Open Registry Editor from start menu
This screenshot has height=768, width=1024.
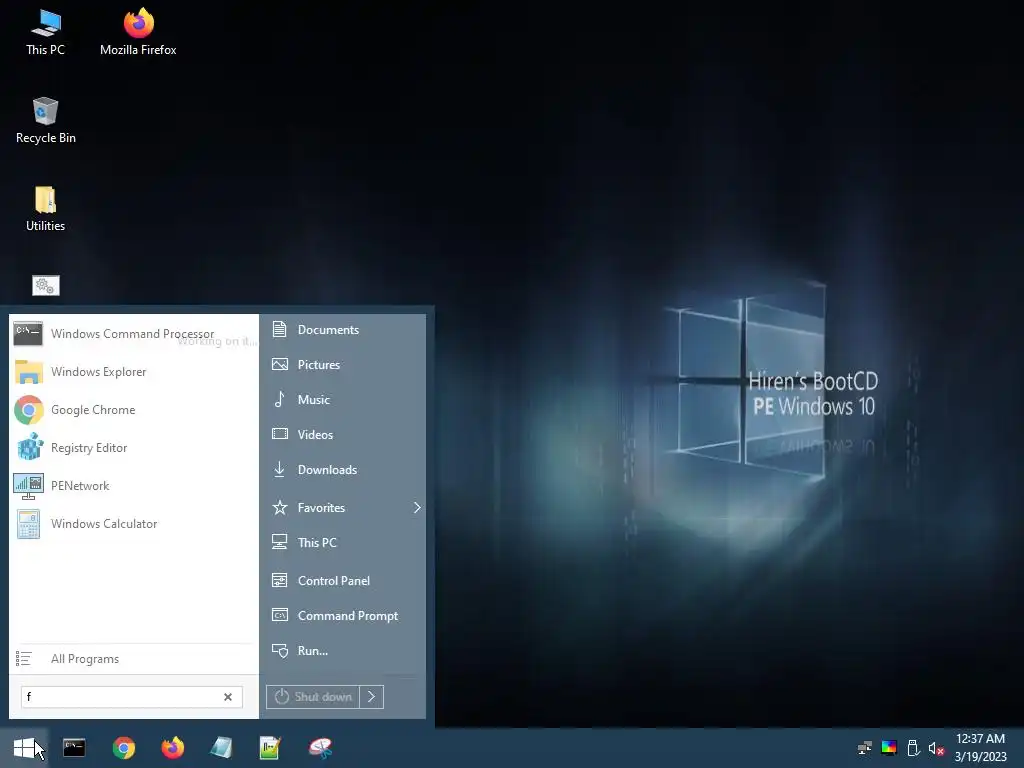coord(134,448)
